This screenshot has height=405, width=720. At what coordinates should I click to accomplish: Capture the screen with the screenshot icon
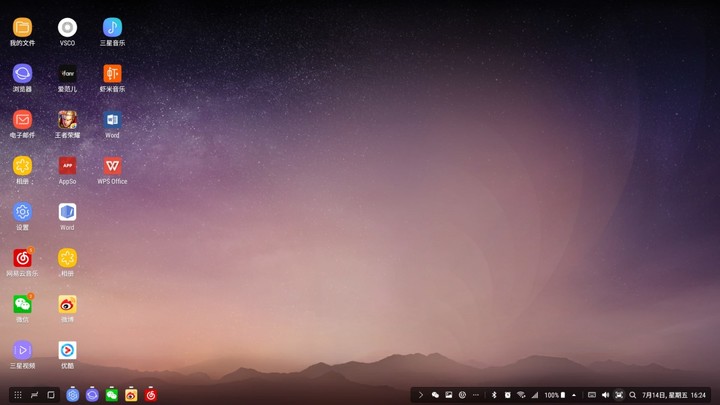point(619,395)
